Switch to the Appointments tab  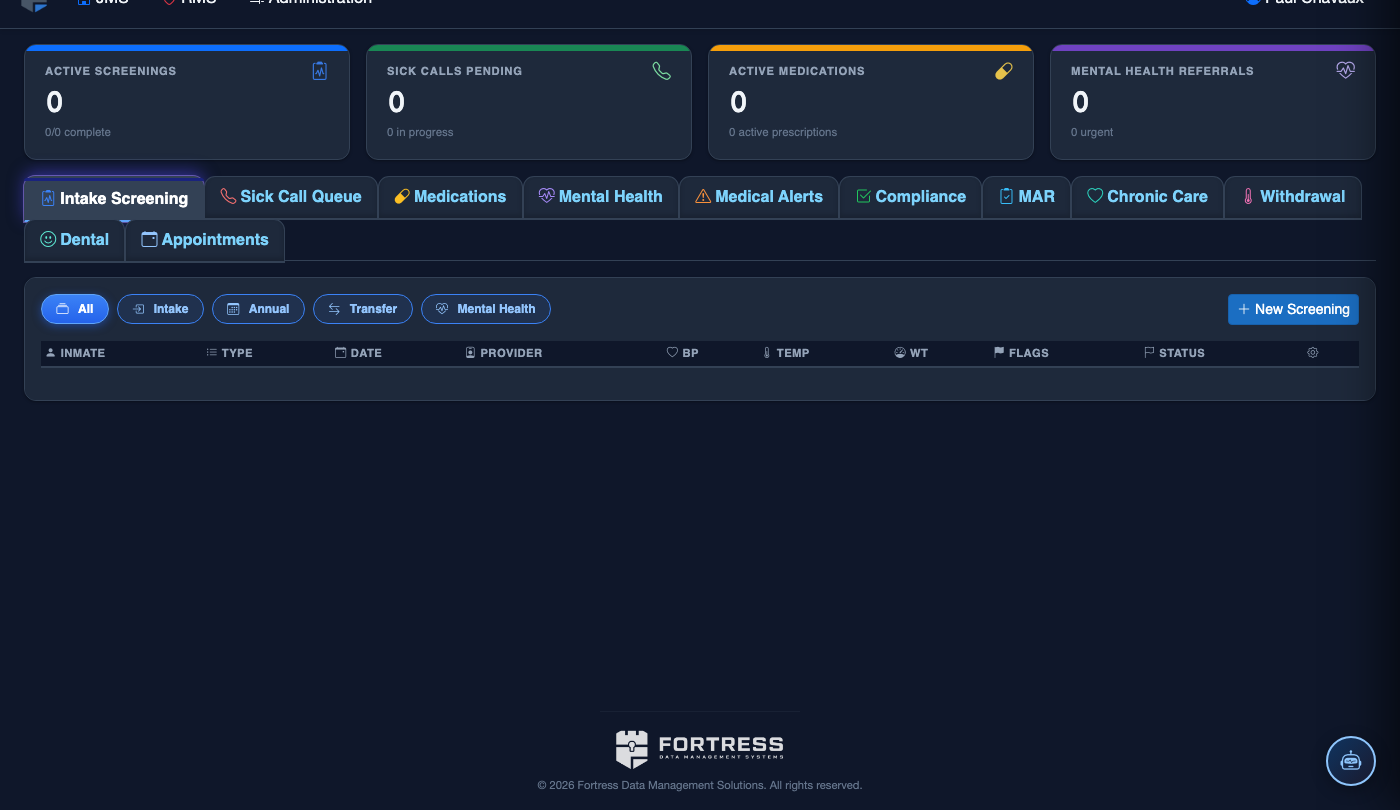click(x=205, y=240)
